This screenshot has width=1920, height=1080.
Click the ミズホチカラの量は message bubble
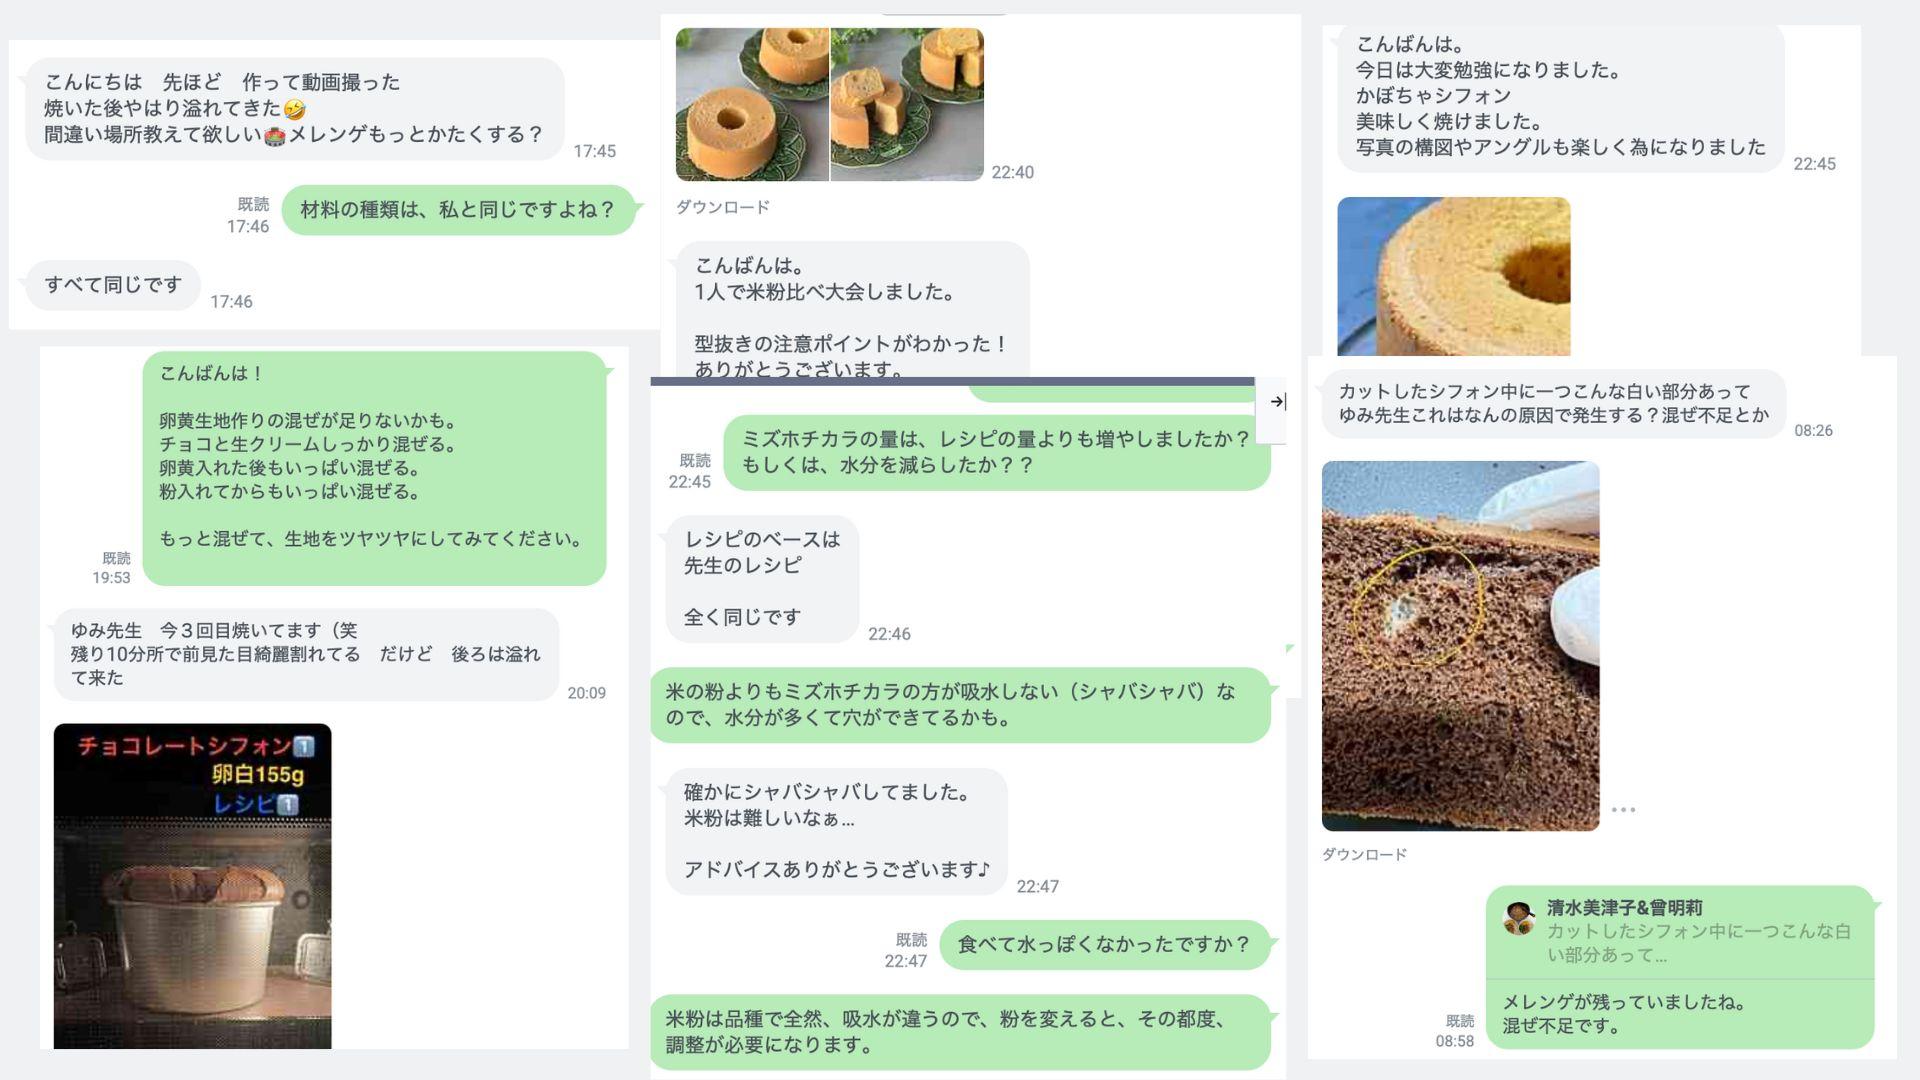[996, 453]
